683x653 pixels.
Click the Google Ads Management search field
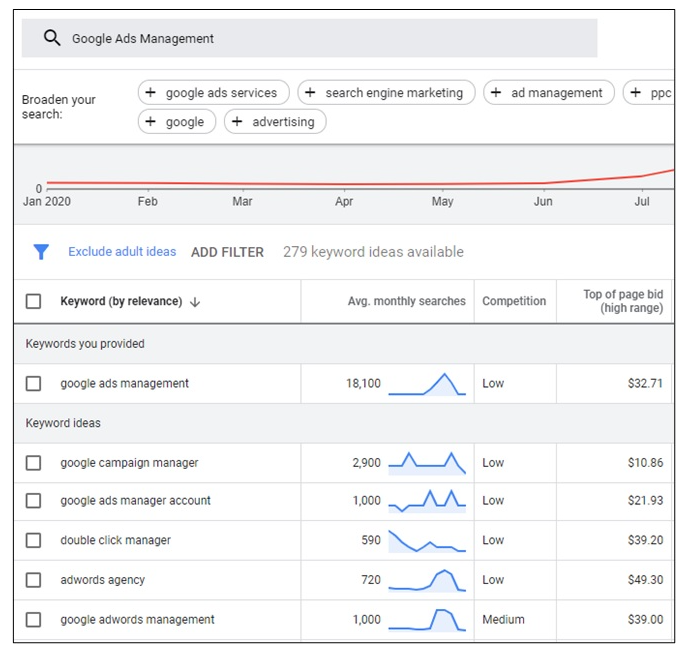coord(309,38)
